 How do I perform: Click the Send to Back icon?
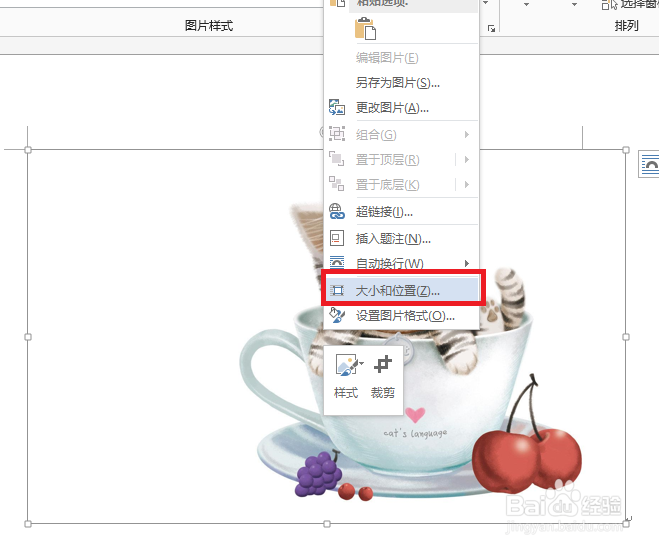pos(337,184)
